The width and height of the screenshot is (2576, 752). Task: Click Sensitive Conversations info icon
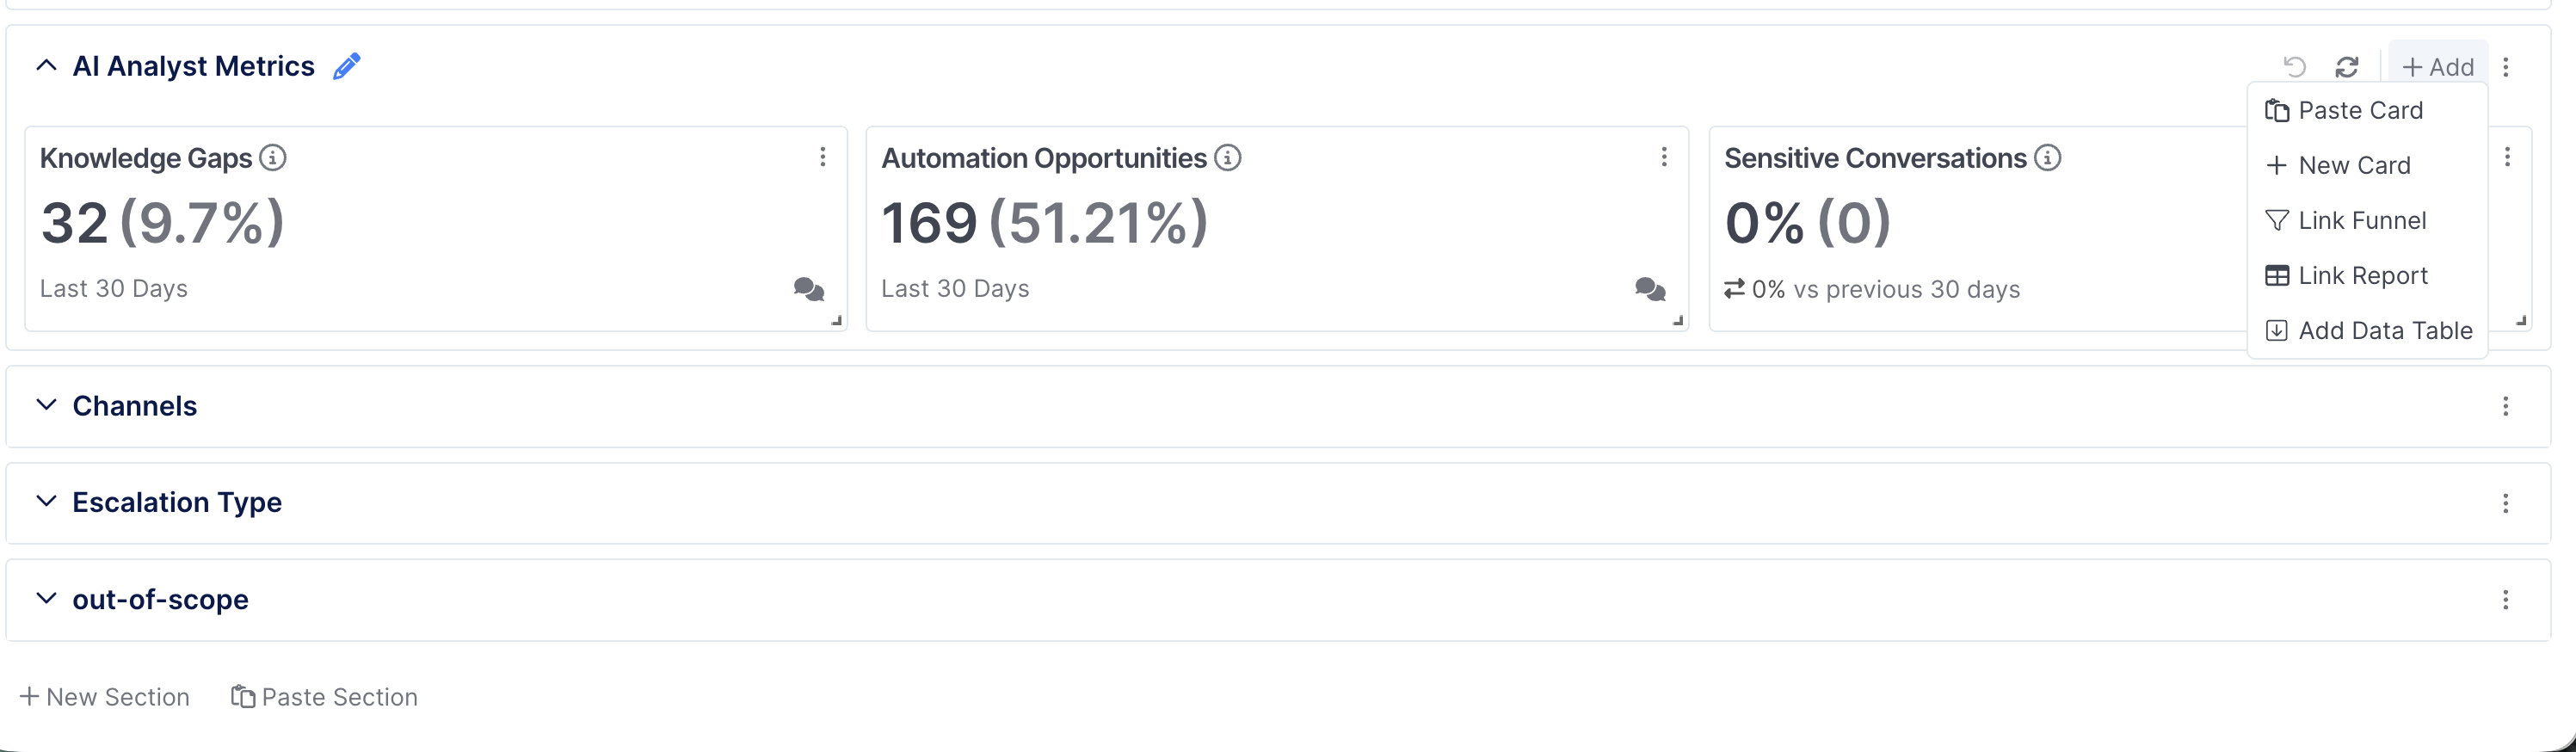pos(2048,158)
